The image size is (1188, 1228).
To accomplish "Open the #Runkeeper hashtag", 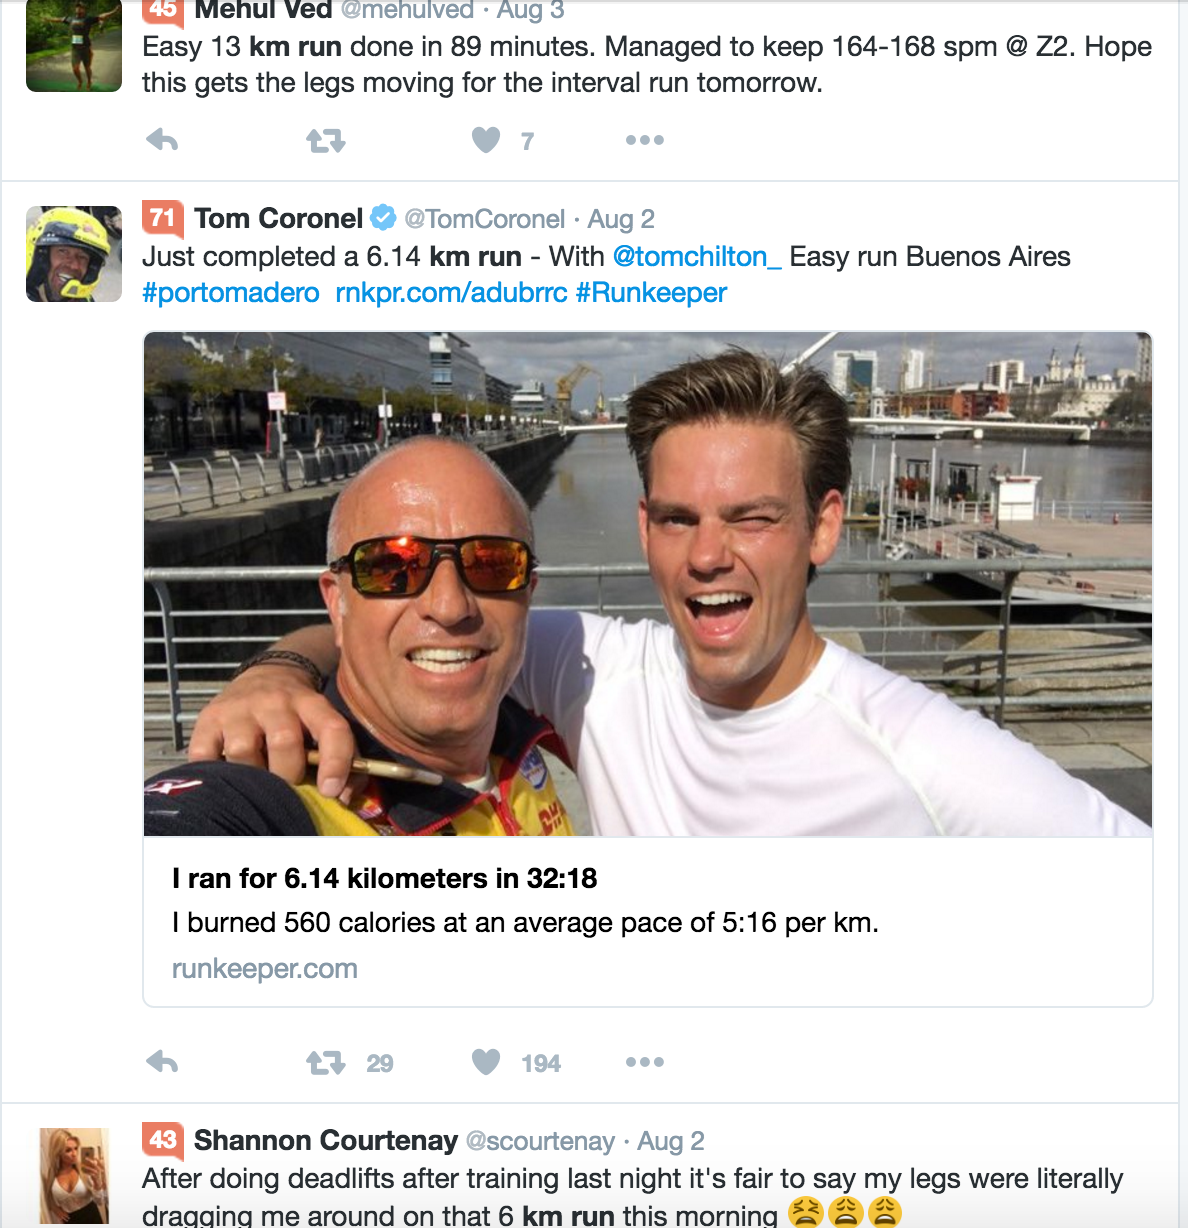I will coord(651,293).
